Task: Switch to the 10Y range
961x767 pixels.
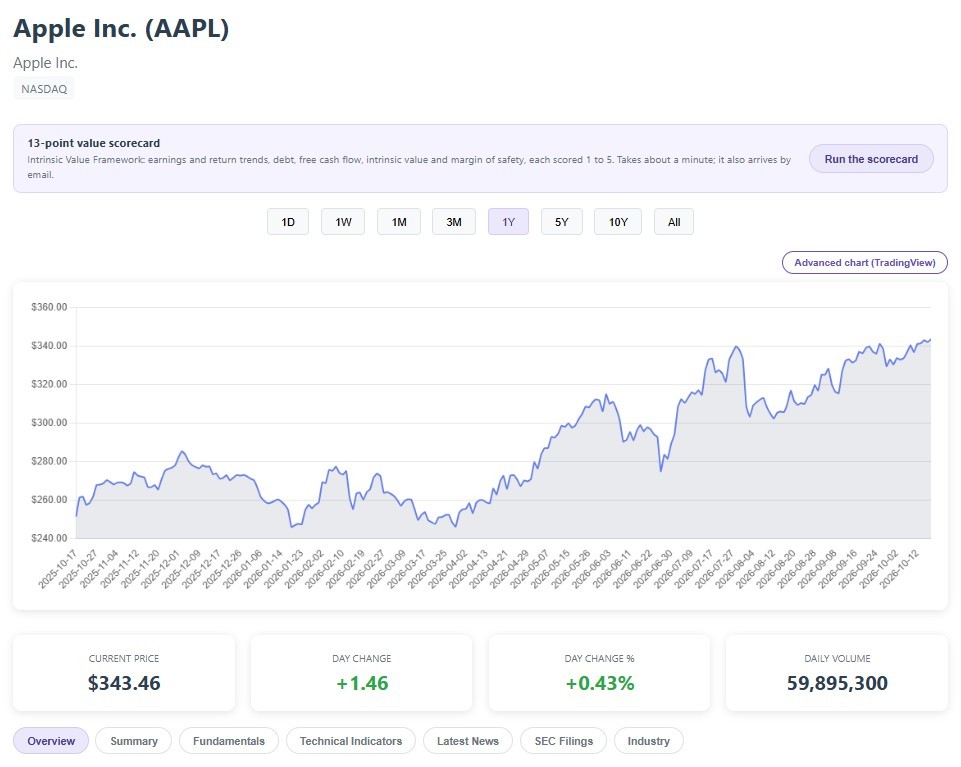Action: click(x=618, y=222)
